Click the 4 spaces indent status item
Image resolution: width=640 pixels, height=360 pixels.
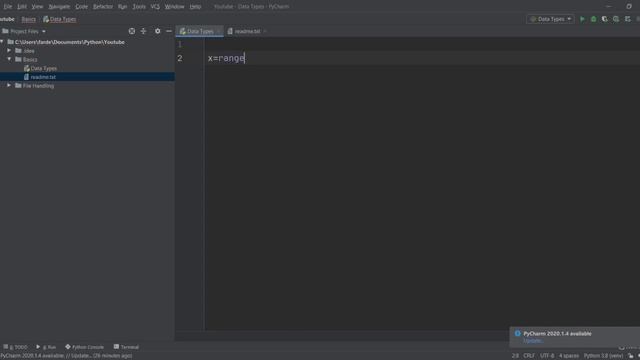(x=569, y=356)
